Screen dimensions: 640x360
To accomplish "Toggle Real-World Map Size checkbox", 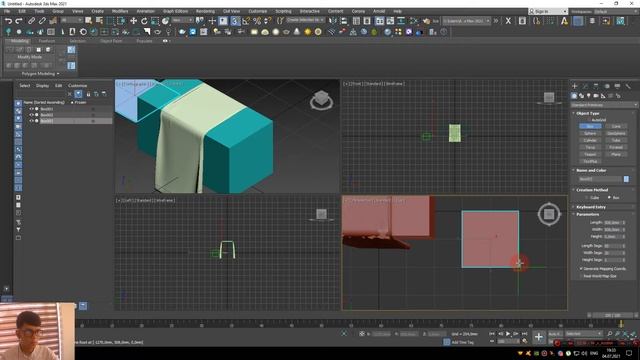I will [581, 276].
